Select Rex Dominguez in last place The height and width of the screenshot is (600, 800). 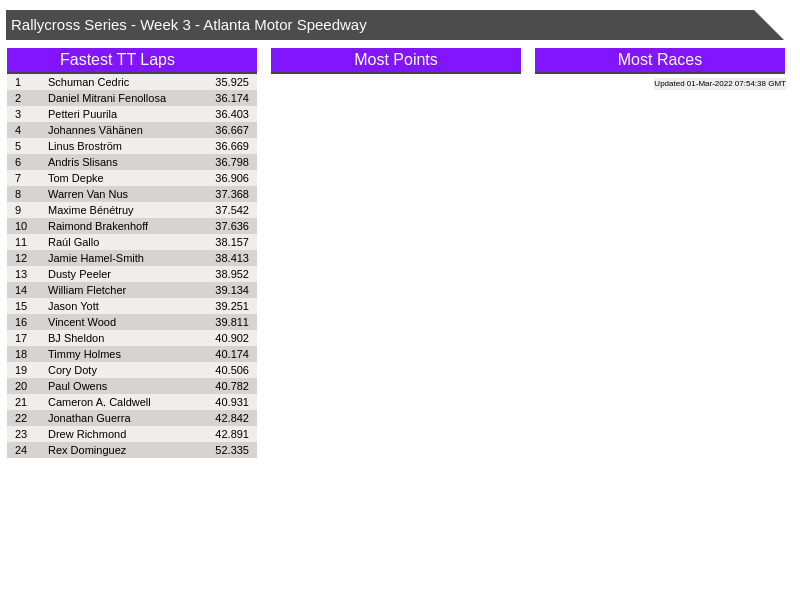(x=87, y=450)
